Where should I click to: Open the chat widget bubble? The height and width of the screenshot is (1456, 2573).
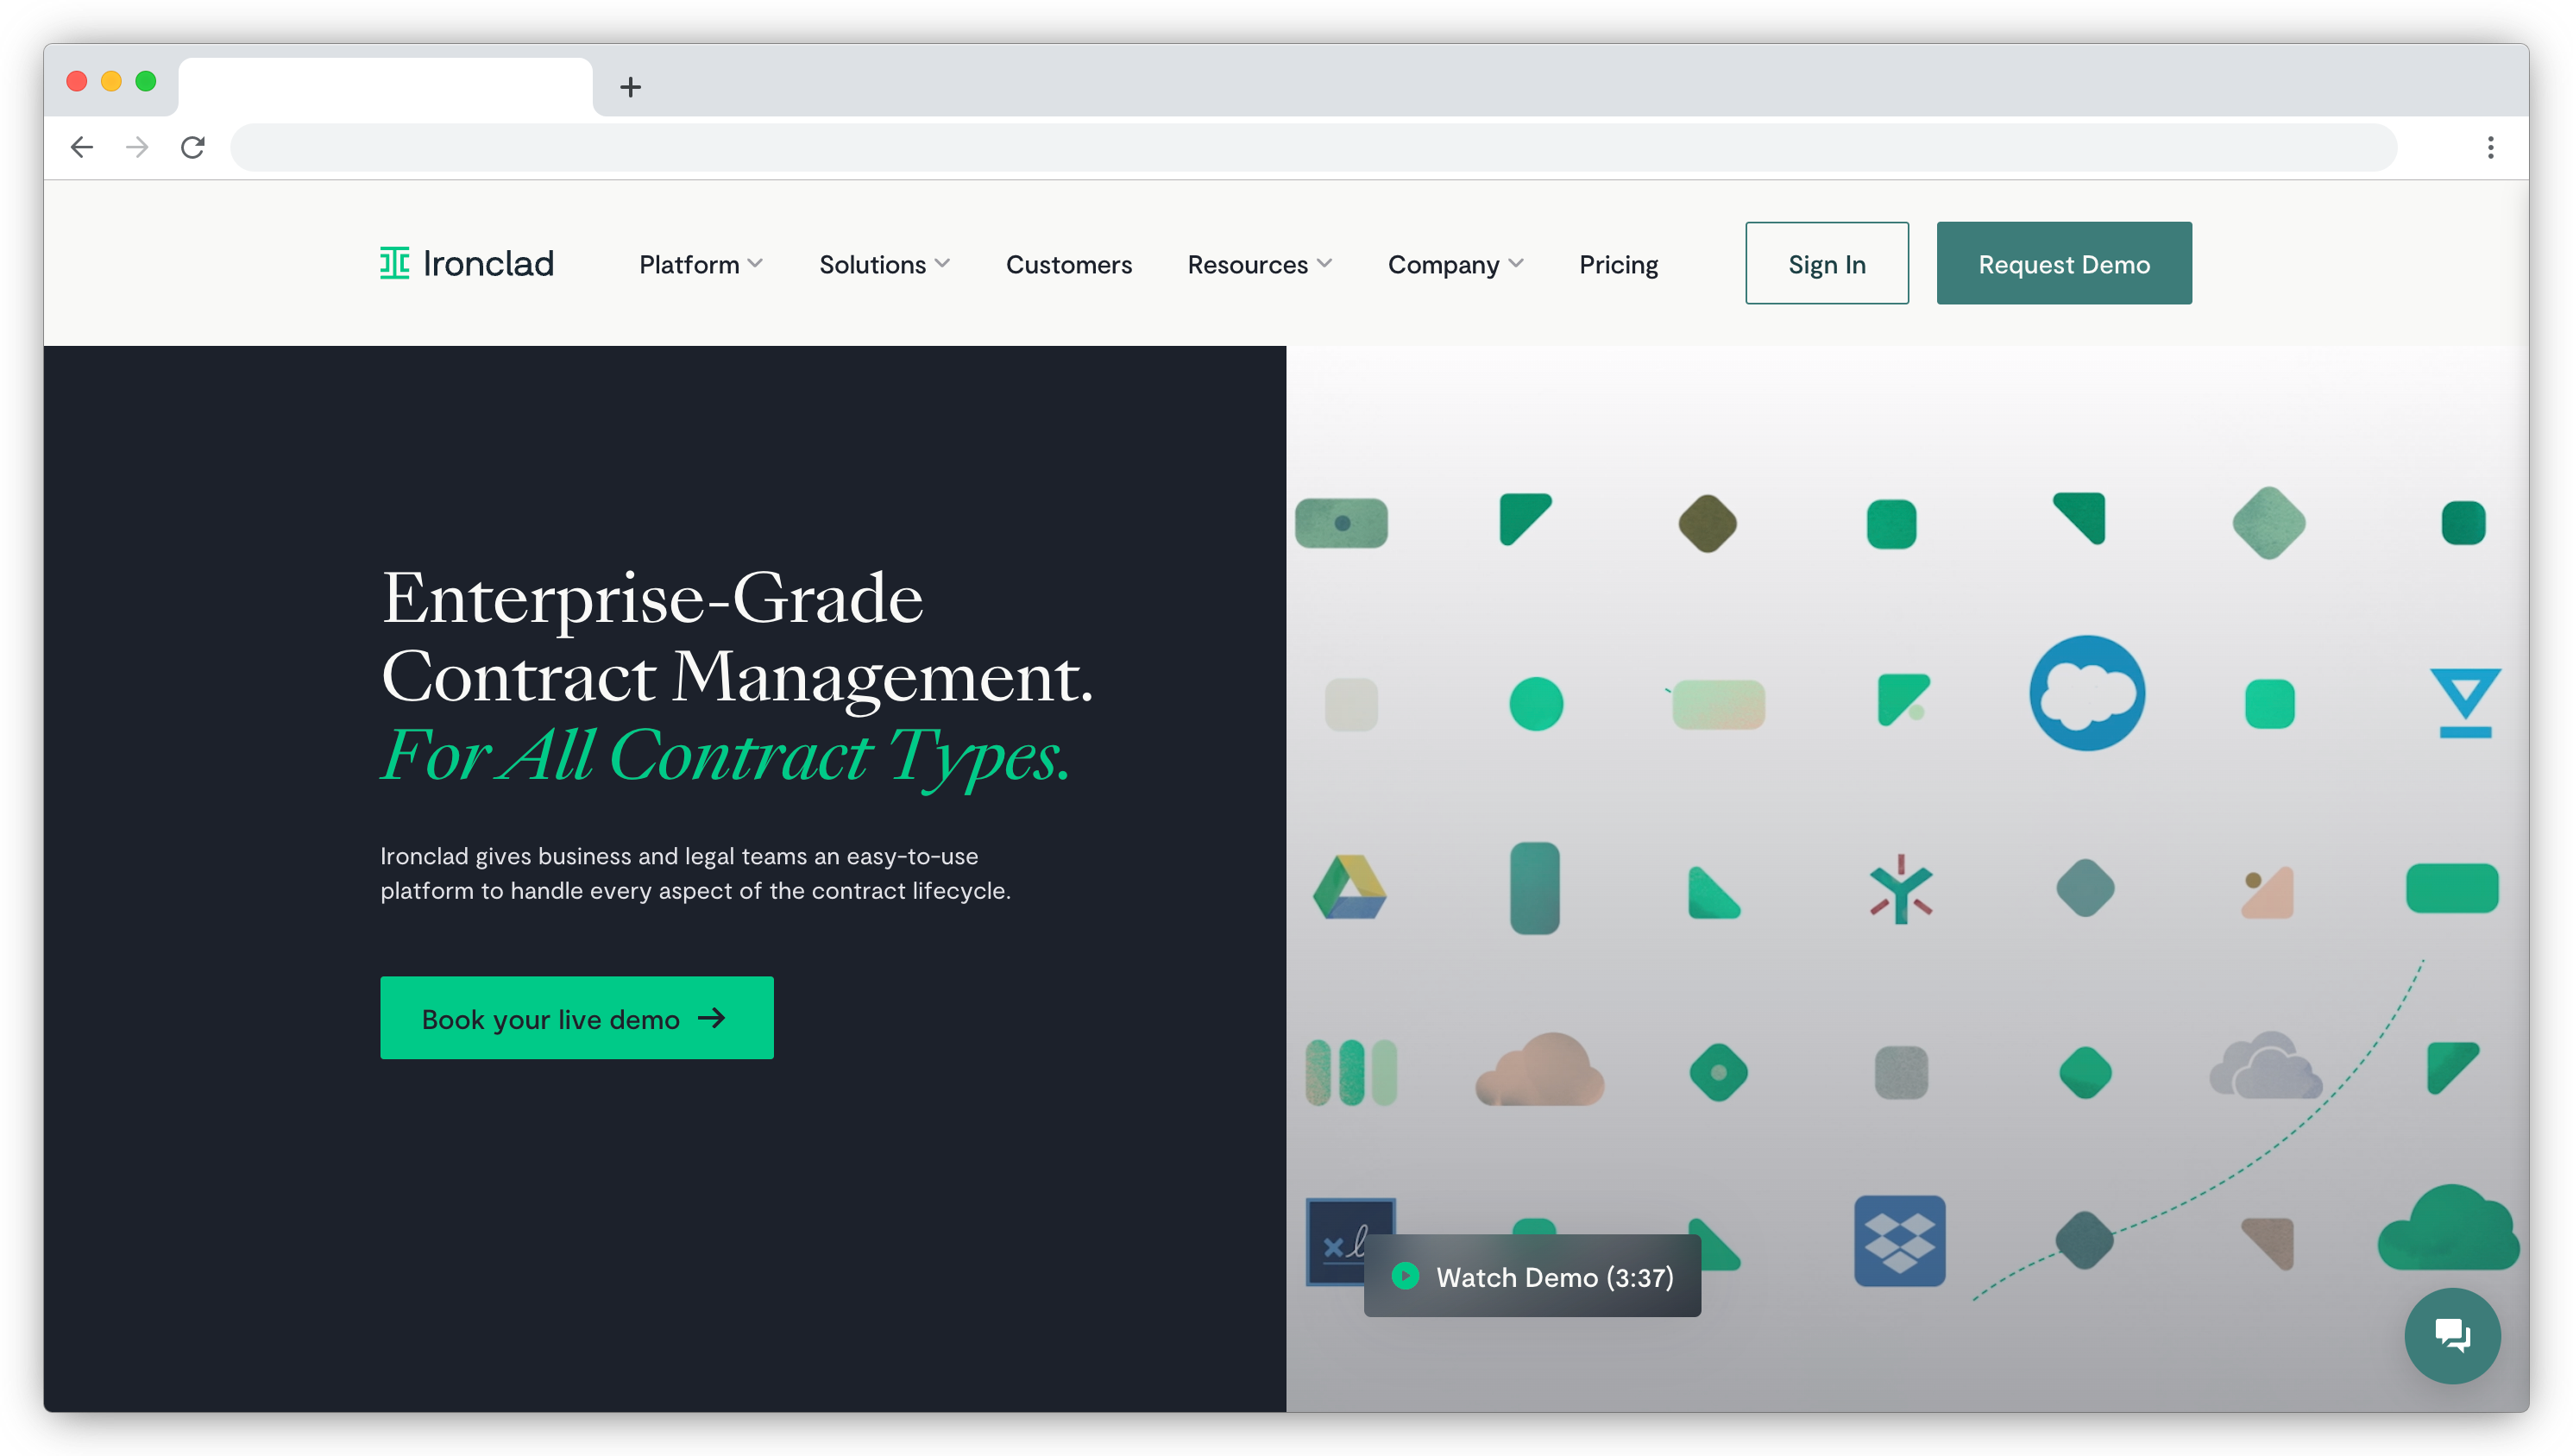coord(2451,1335)
